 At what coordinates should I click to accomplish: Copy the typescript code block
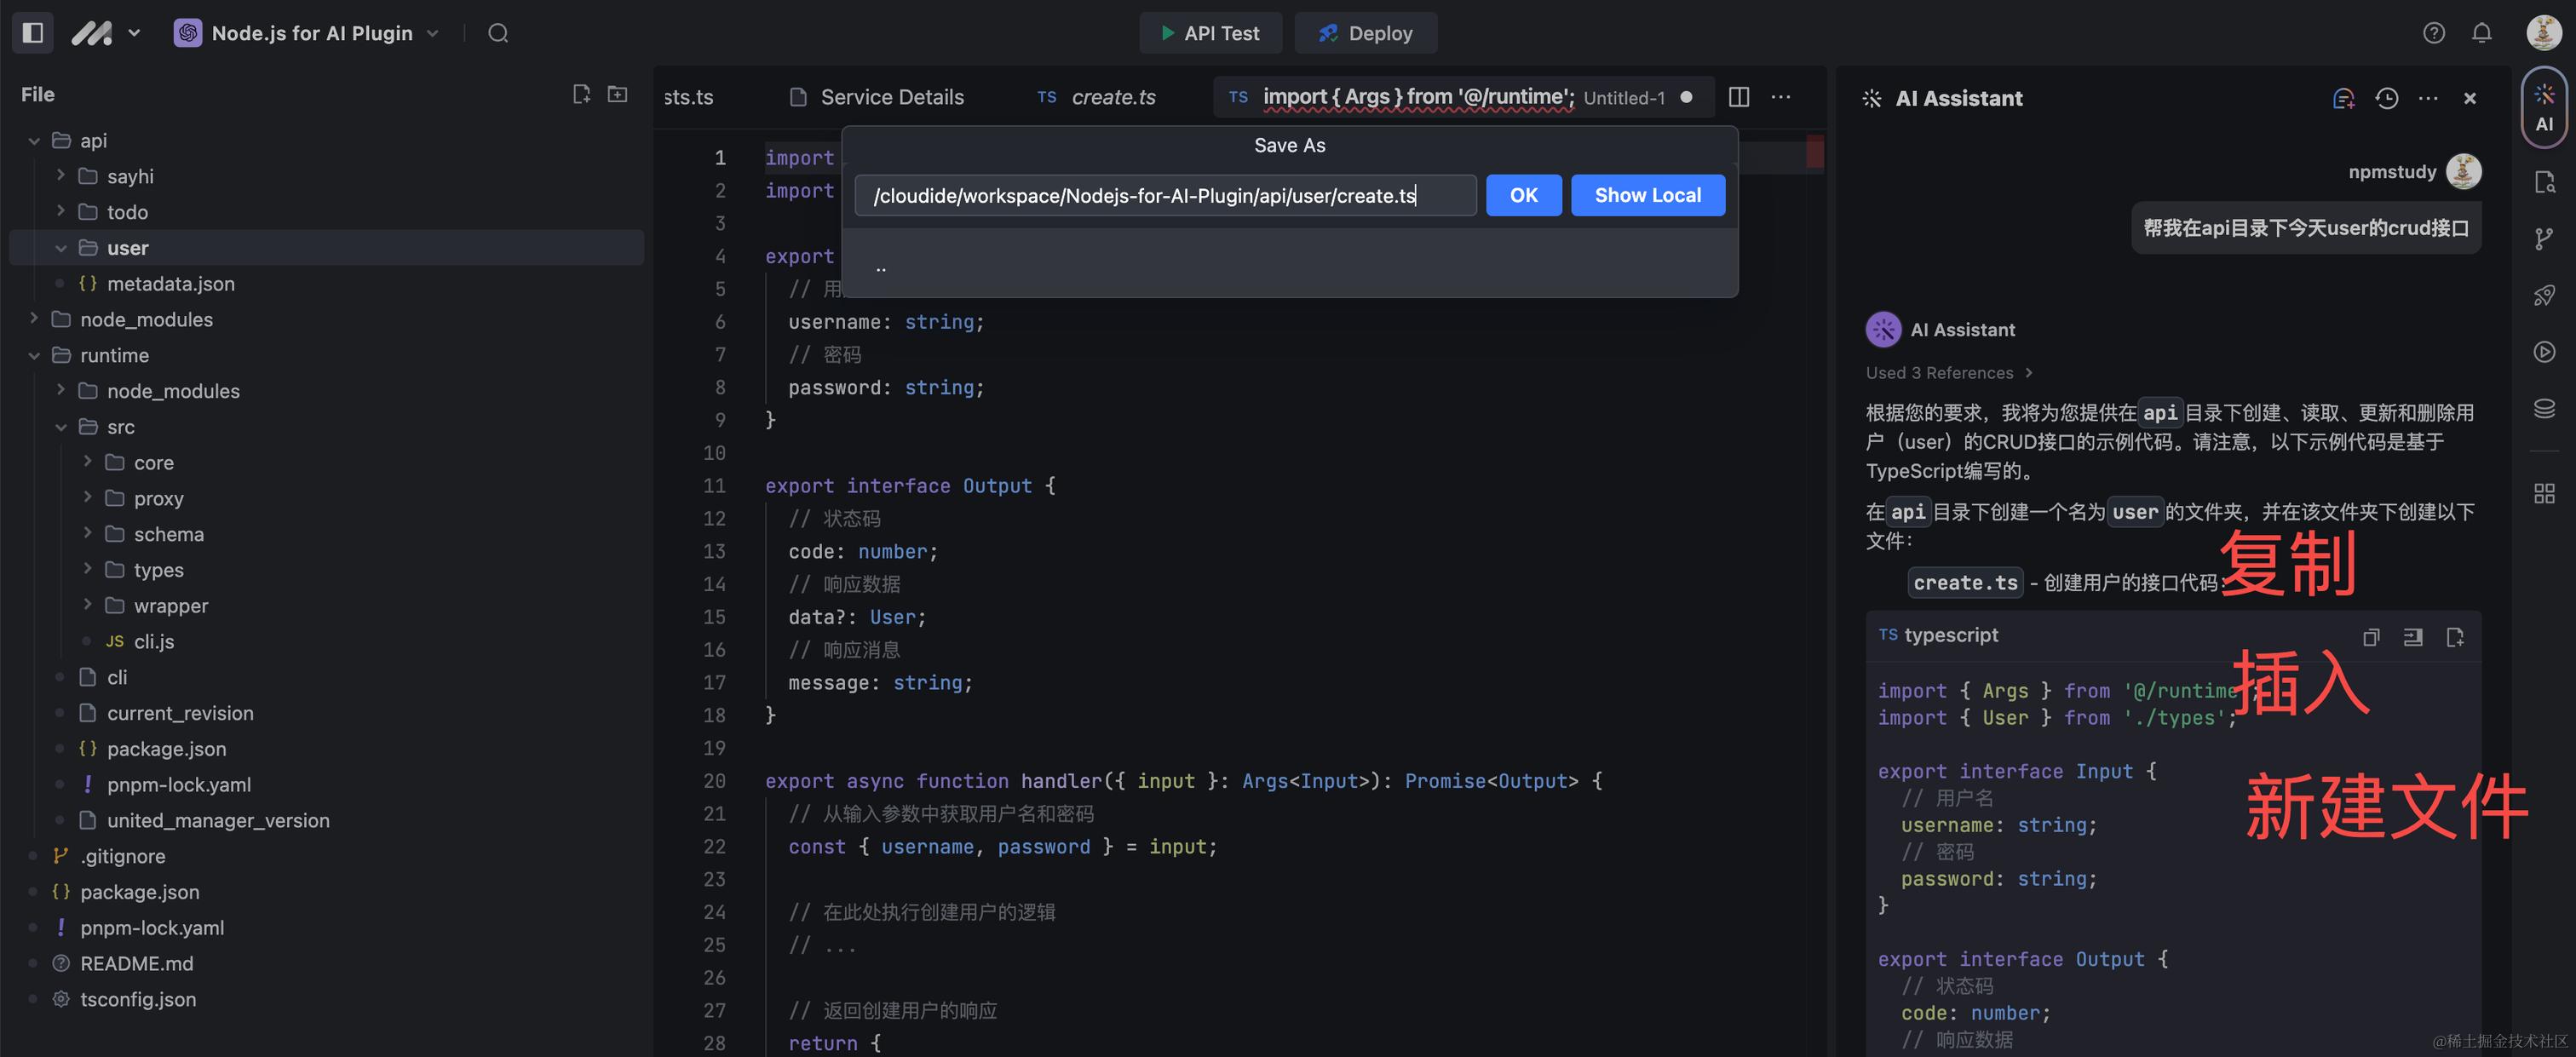2371,637
